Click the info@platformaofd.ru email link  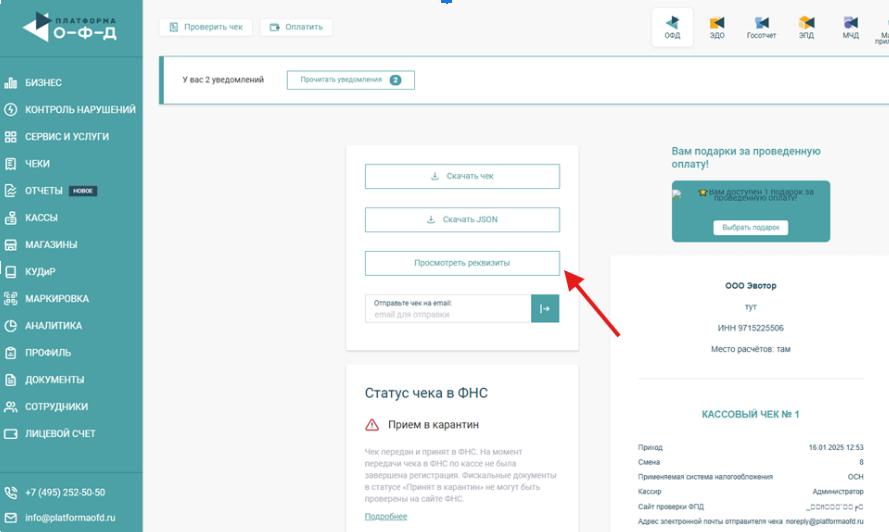pyautogui.click(x=70, y=518)
